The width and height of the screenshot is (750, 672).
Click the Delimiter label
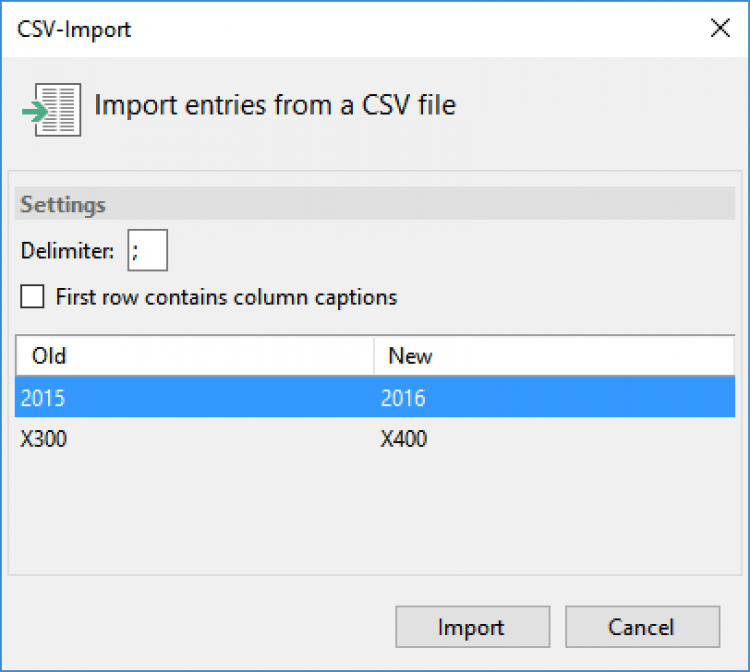click(x=68, y=251)
